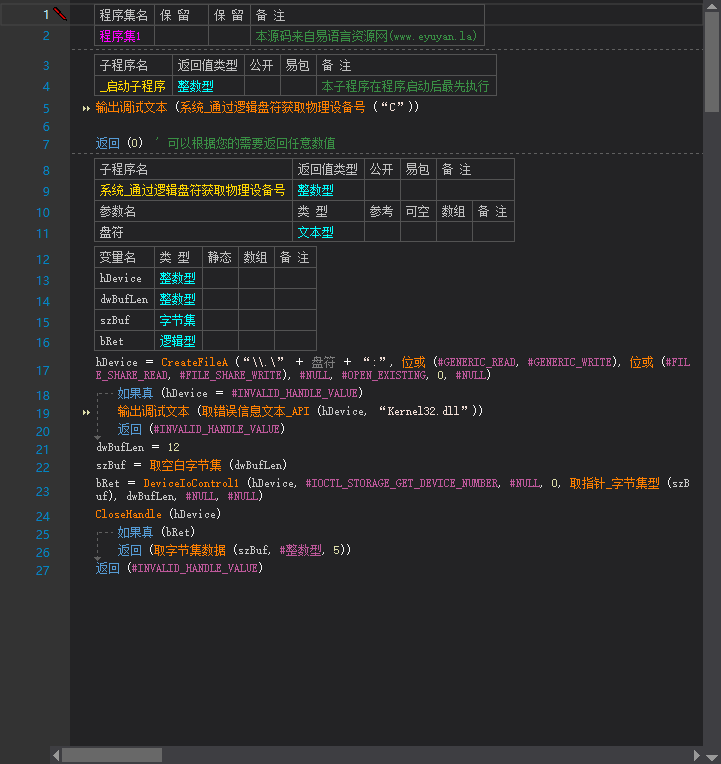Image resolution: width=721 pixels, height=764 pixels.
Task: Click the right arrow of horizontal scrollbar
Action: coord(697,755)
